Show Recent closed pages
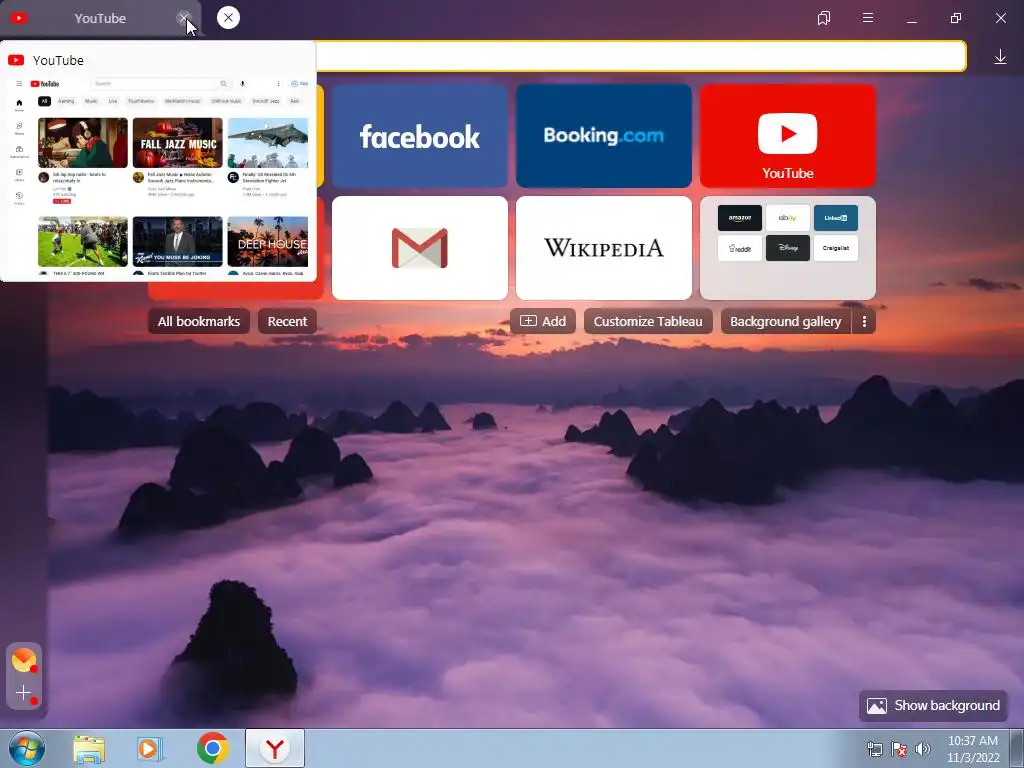1024x768 pixels. click(x=287, y=321)
